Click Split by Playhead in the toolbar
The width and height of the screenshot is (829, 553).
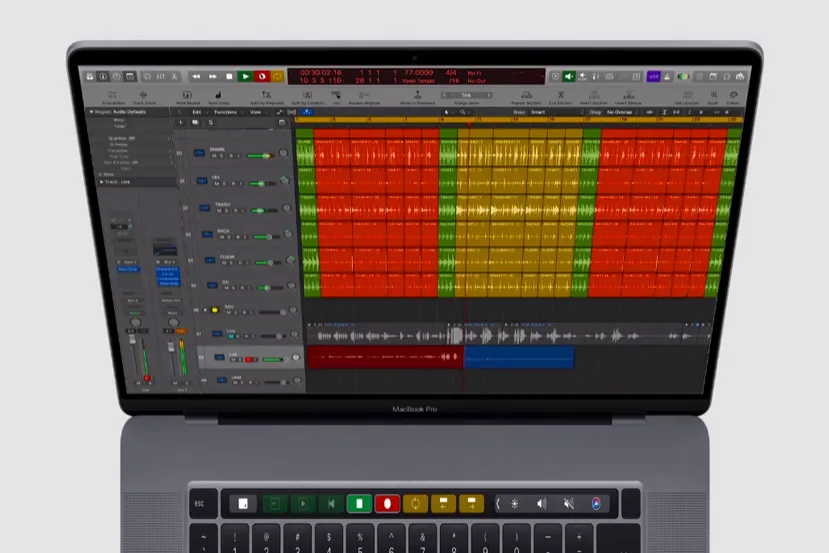(267, 97)
